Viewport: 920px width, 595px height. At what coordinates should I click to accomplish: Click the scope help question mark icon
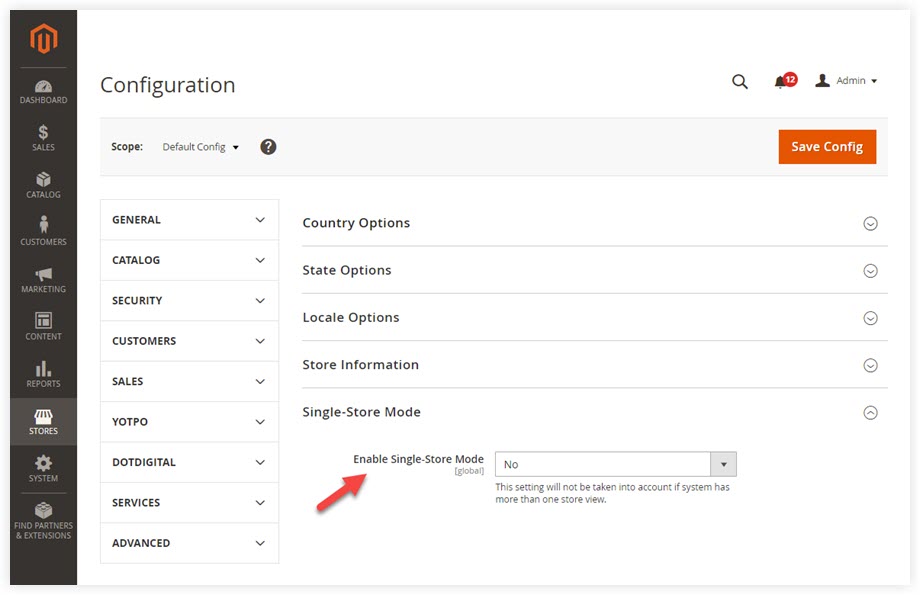point(268,147)
